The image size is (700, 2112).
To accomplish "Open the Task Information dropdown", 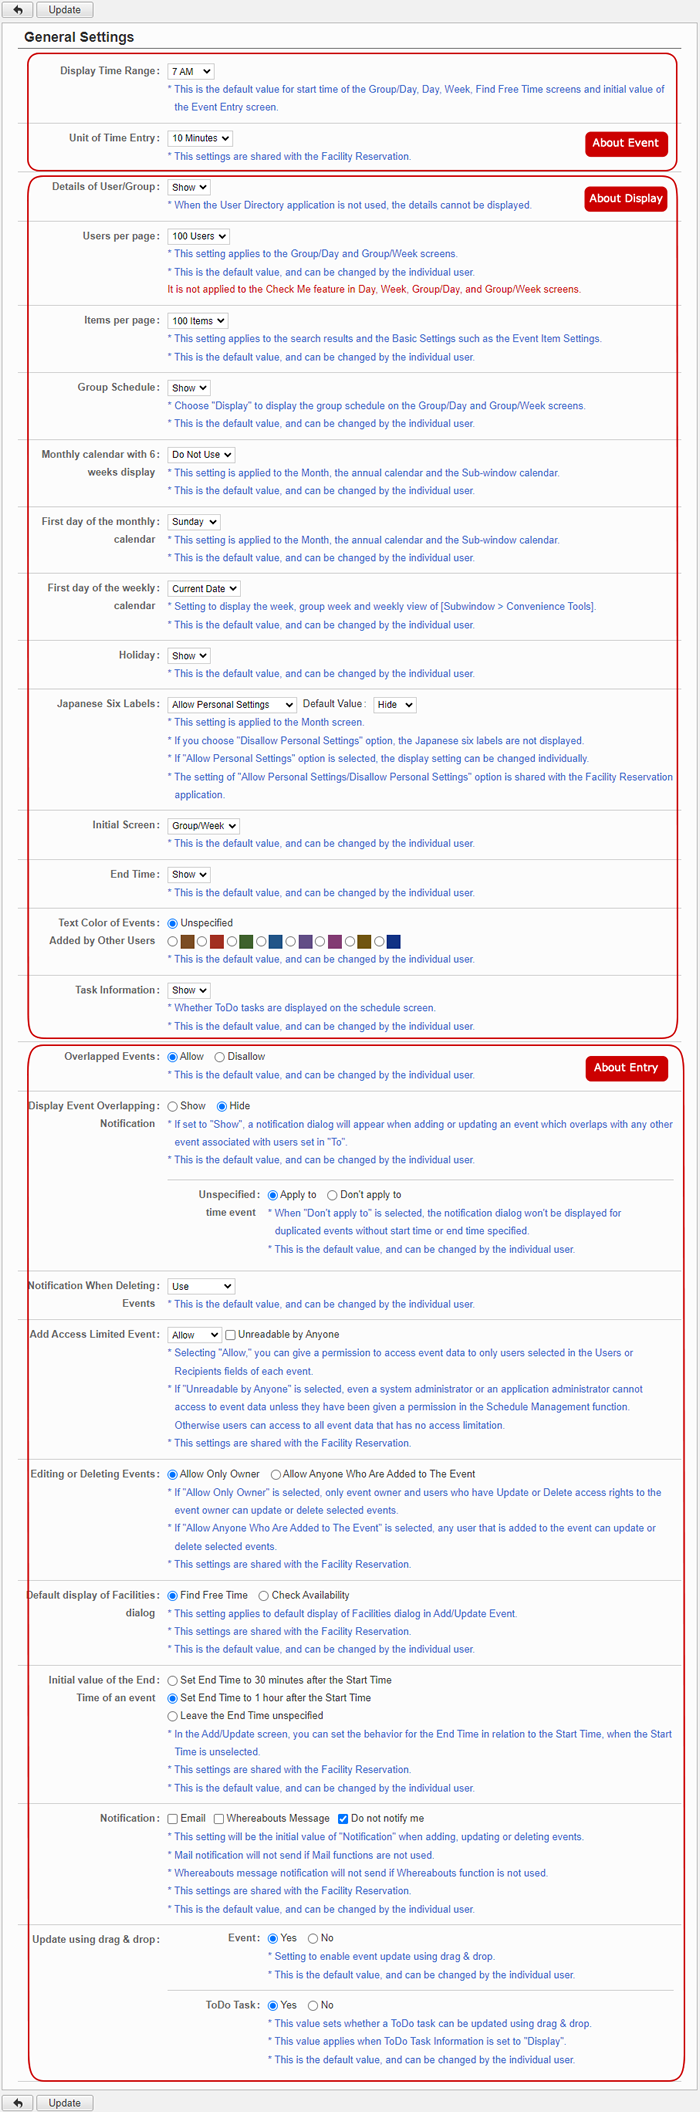I will pyautogui.click(x=189, y=991).
